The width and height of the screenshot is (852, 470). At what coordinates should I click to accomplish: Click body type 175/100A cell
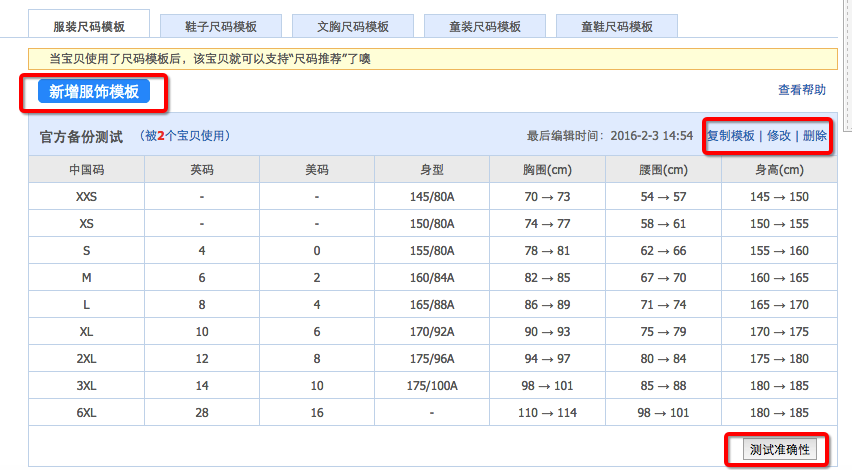(432, 385)
